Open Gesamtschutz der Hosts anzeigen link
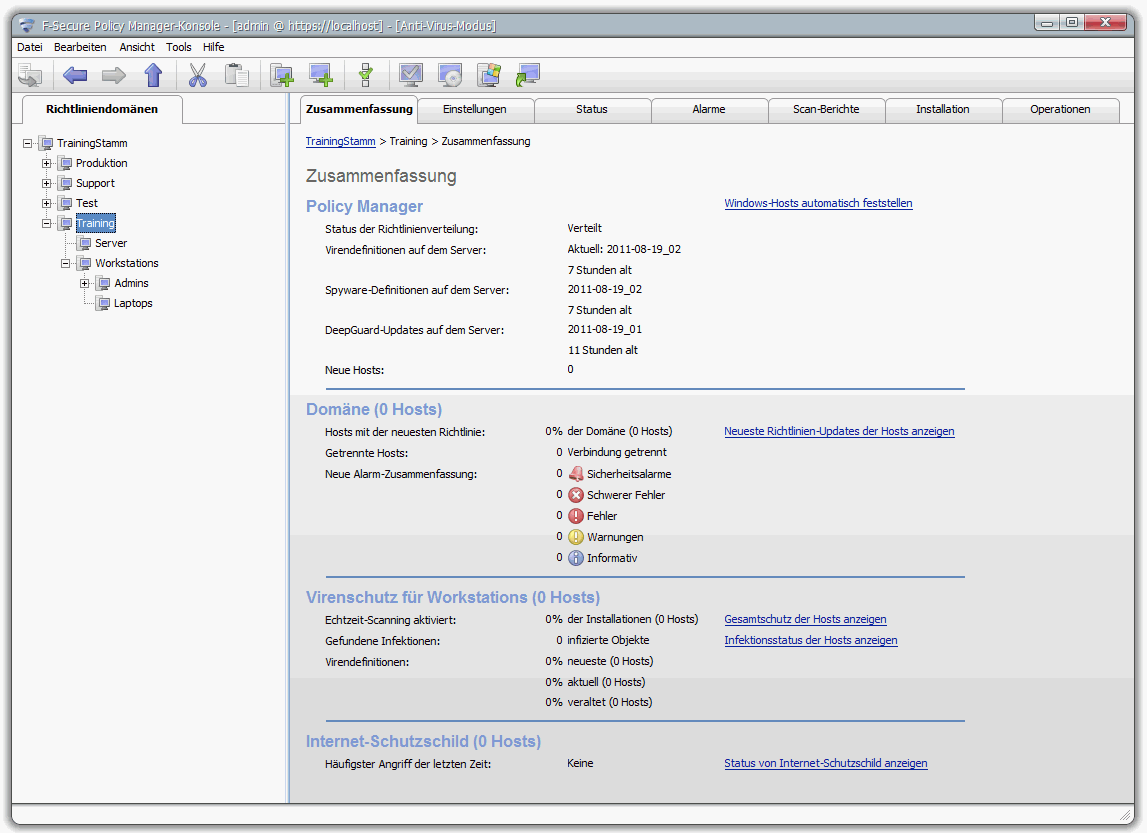Image resolution: width=1147 pixels, height=833 pixels. point(805,619)
